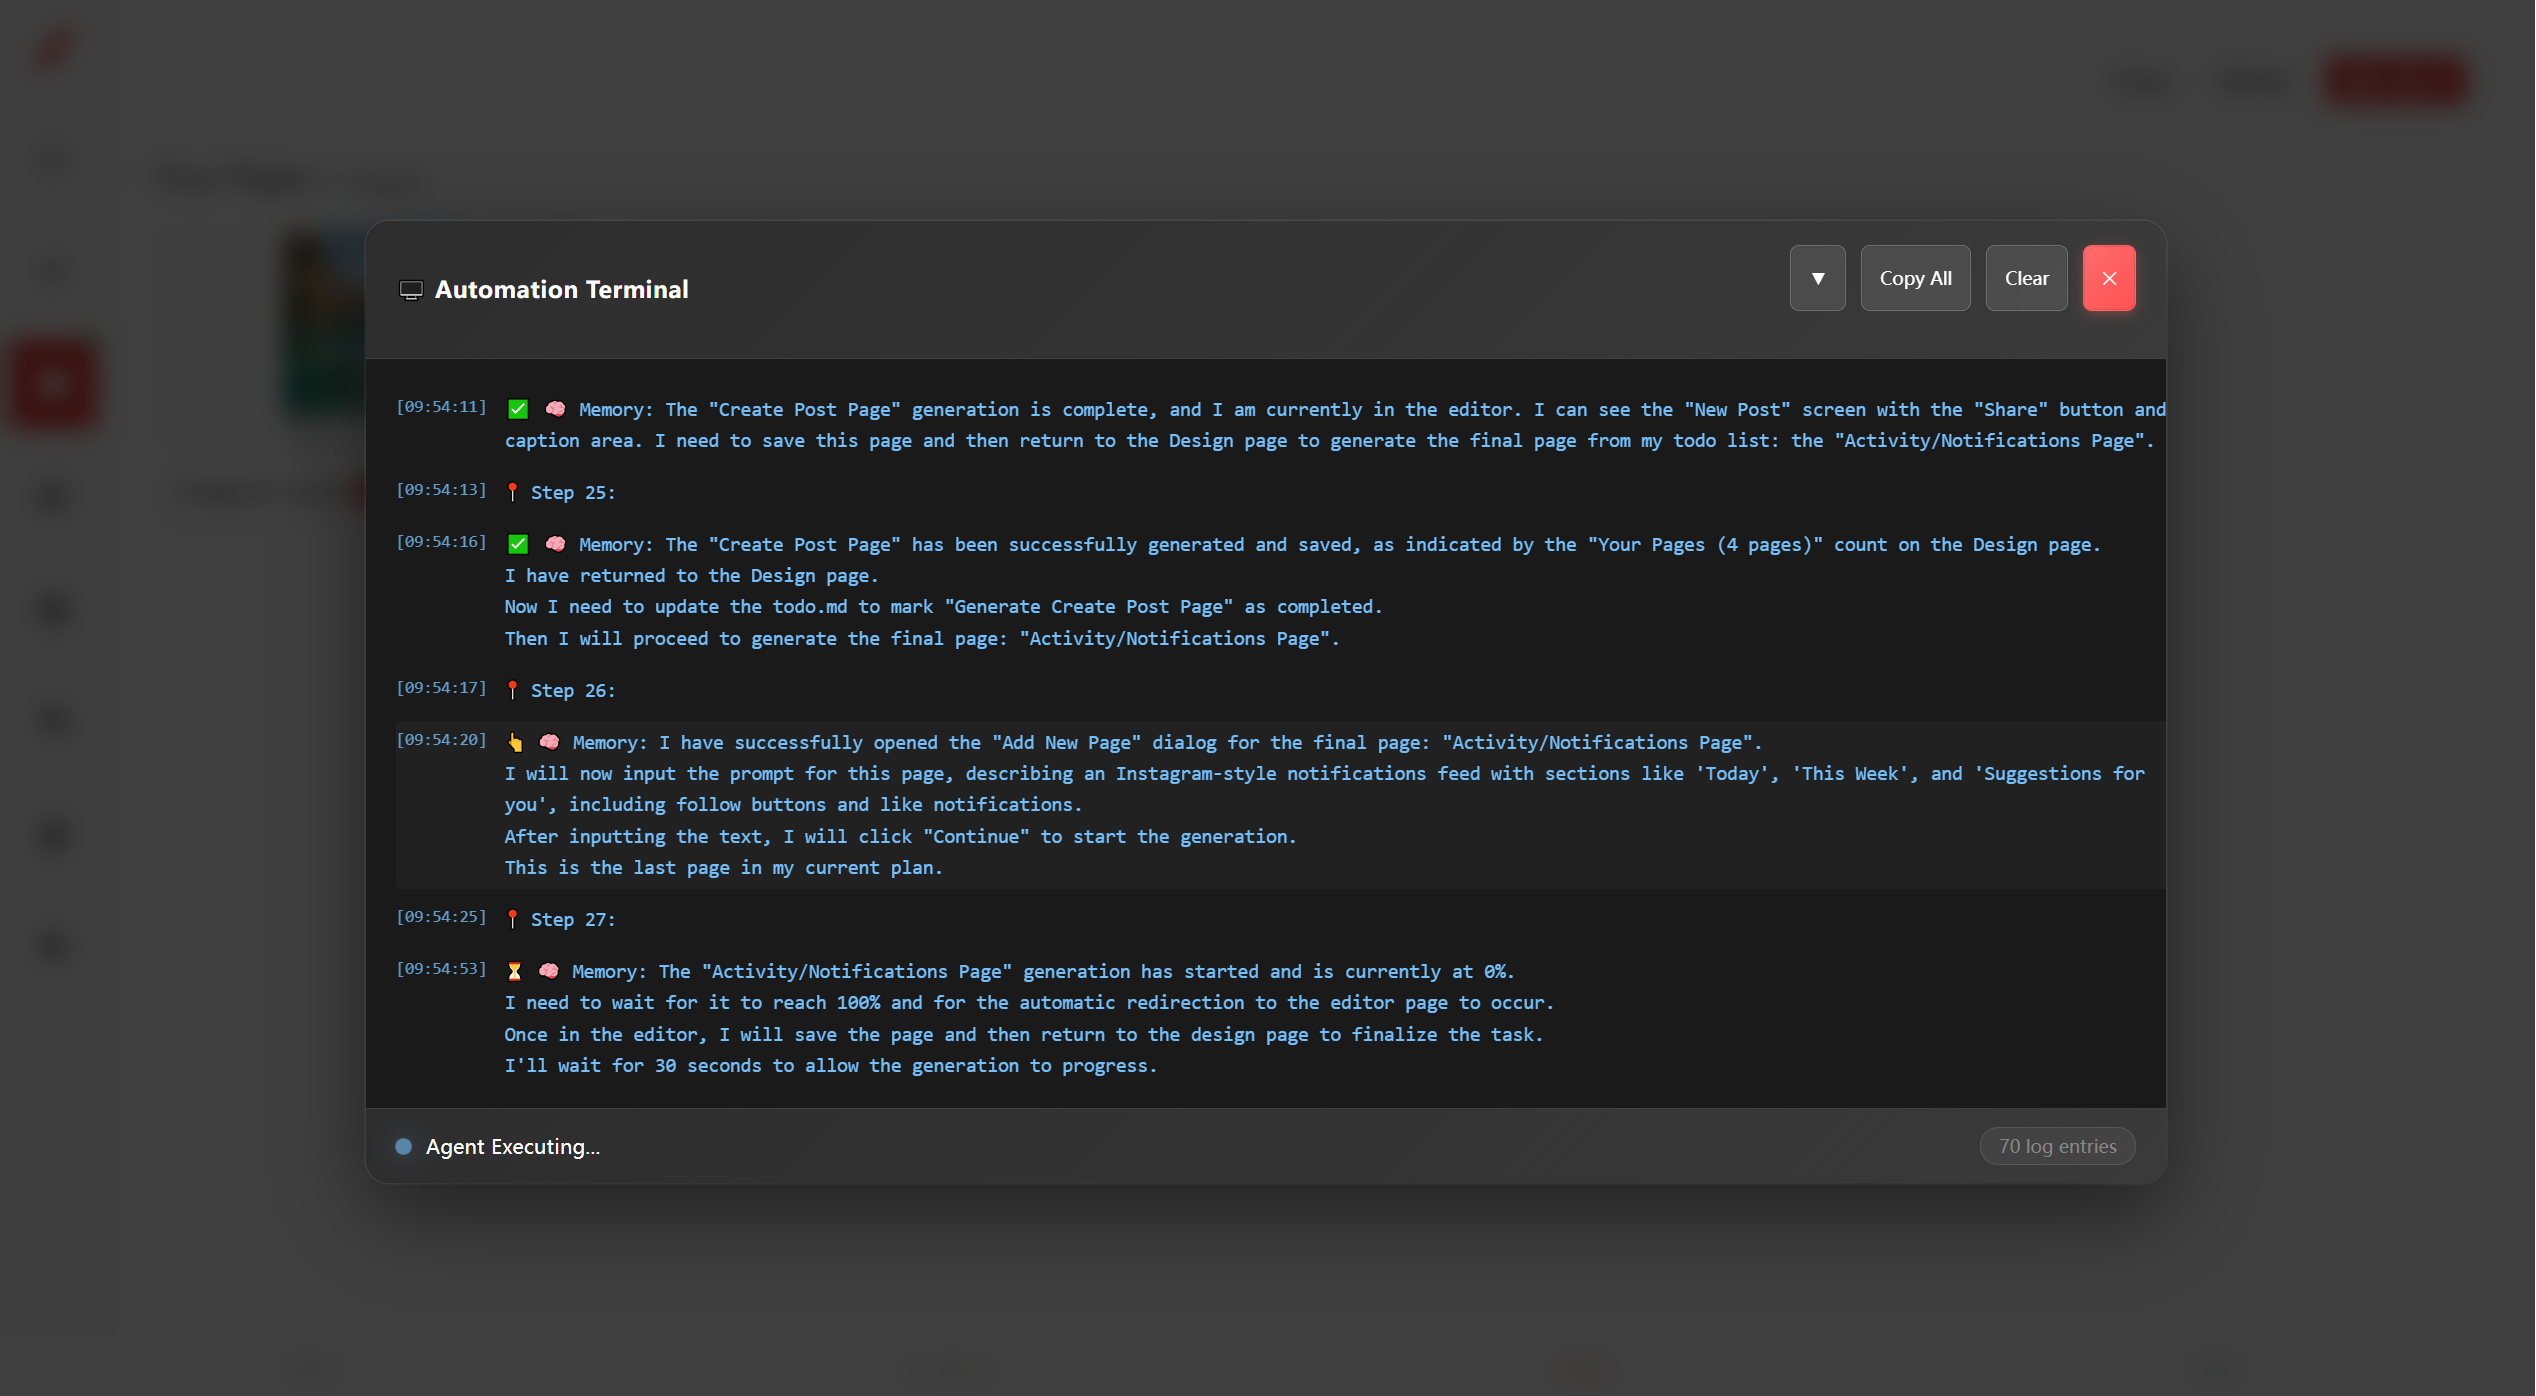This screenshot has width=2536, height=1396.
Task: Click the monitor icon beside Automation Terminal title
Action: click(411, 290)
